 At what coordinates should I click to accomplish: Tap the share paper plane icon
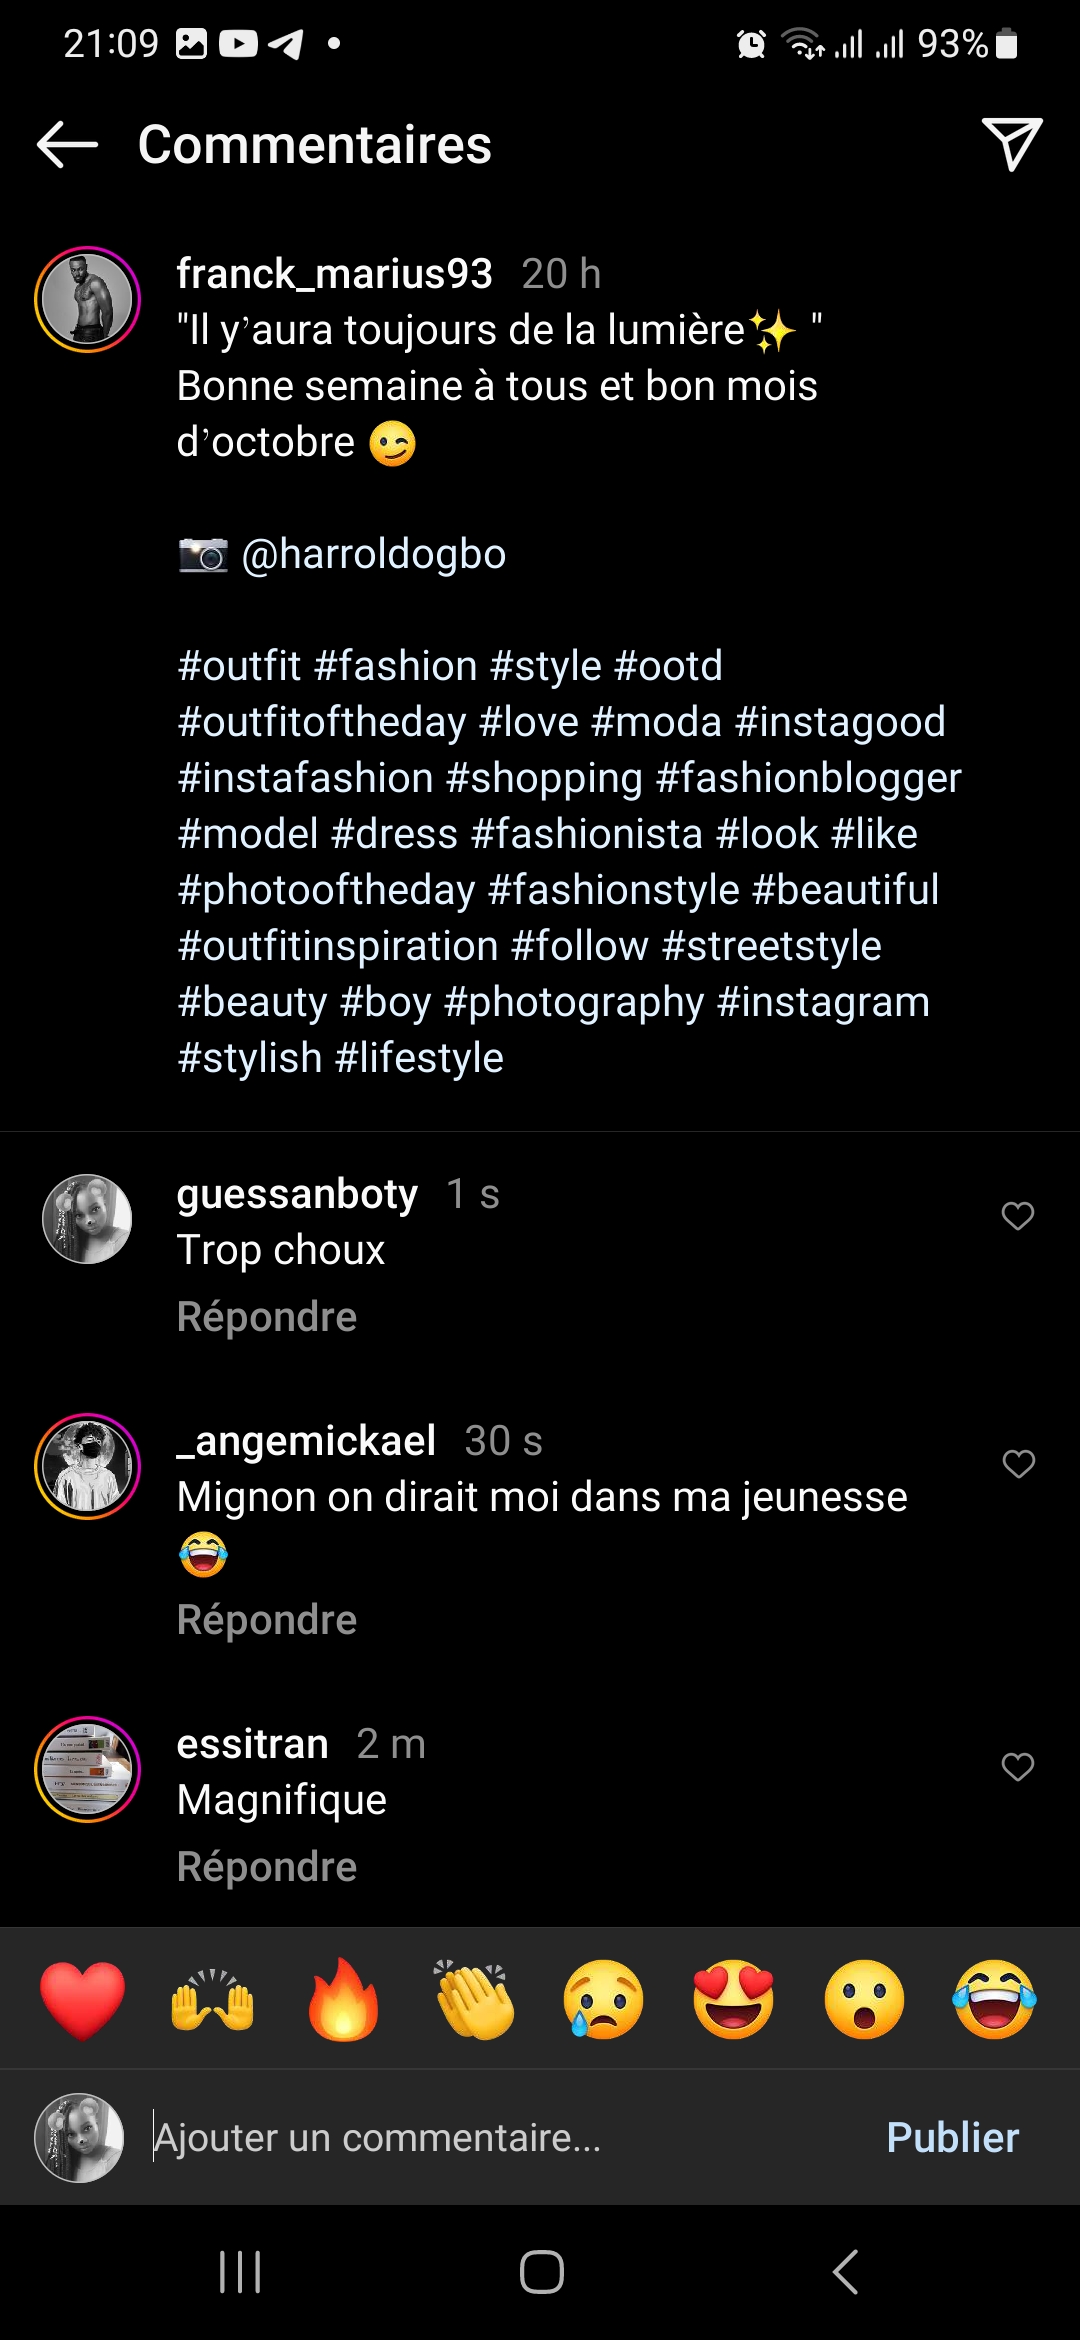pos(1011,145)
